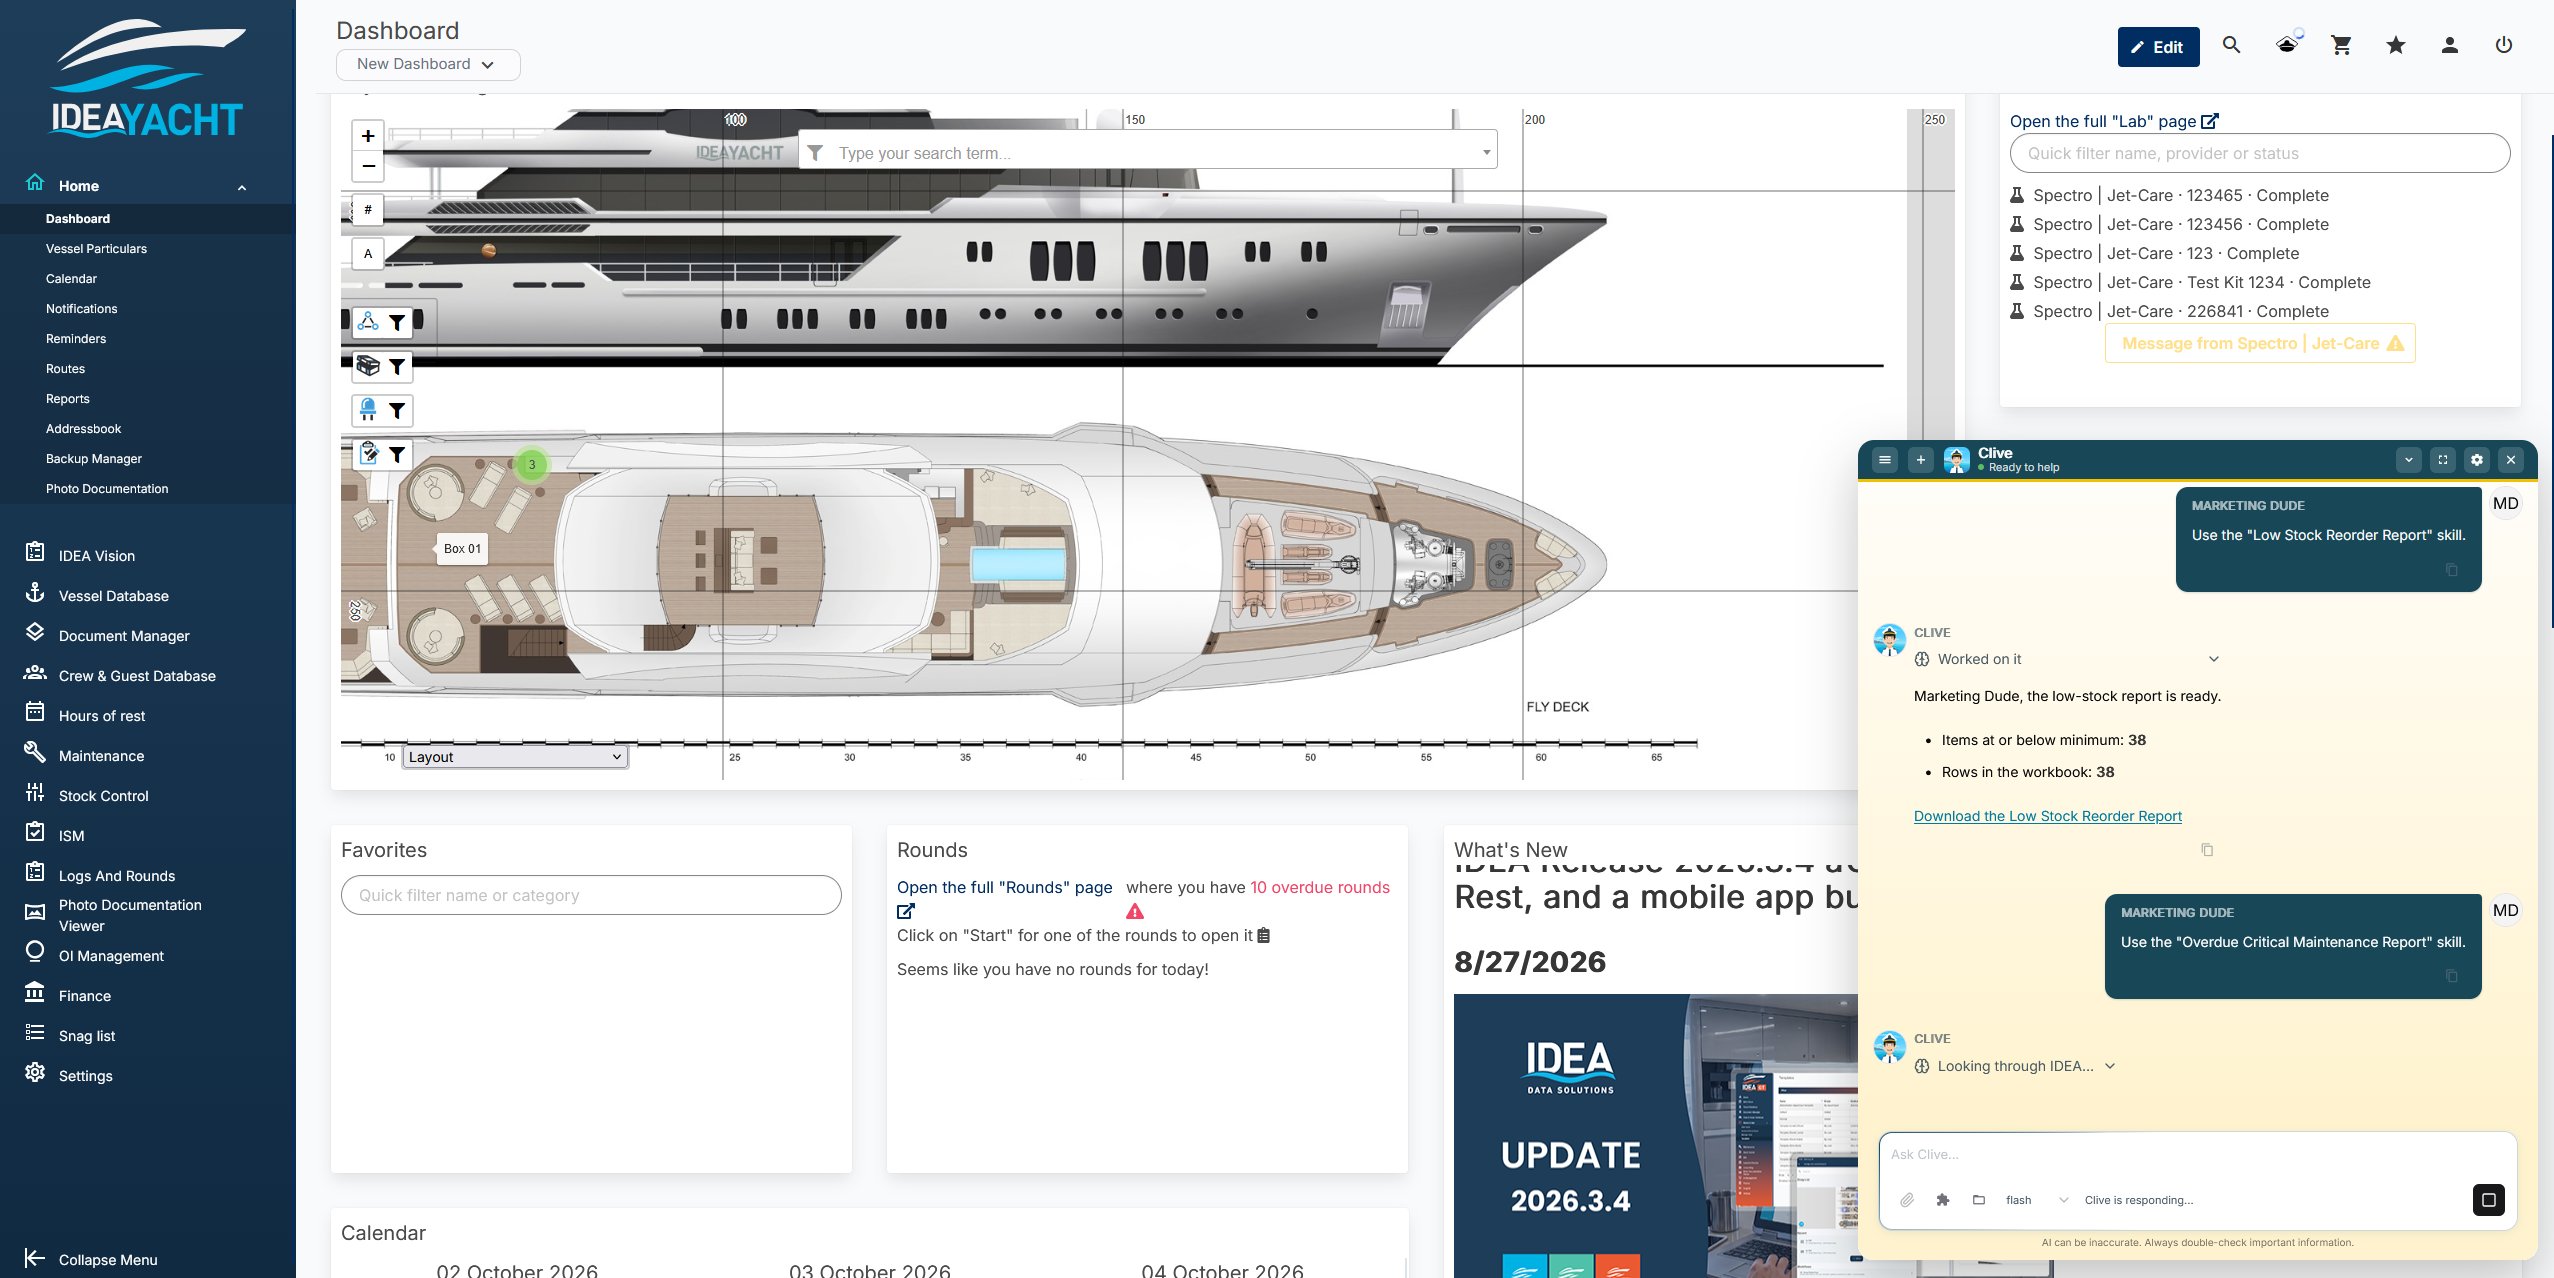Zoom in on the yacht map
Viewport: 2554px width, 1278px height.
click(368, 136)
